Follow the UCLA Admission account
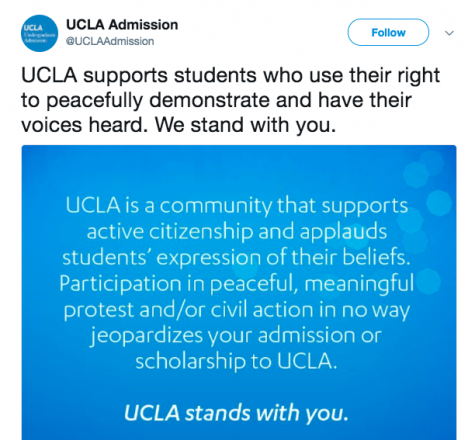The height and width of the screenshot is (440, 475). (388, 32)
